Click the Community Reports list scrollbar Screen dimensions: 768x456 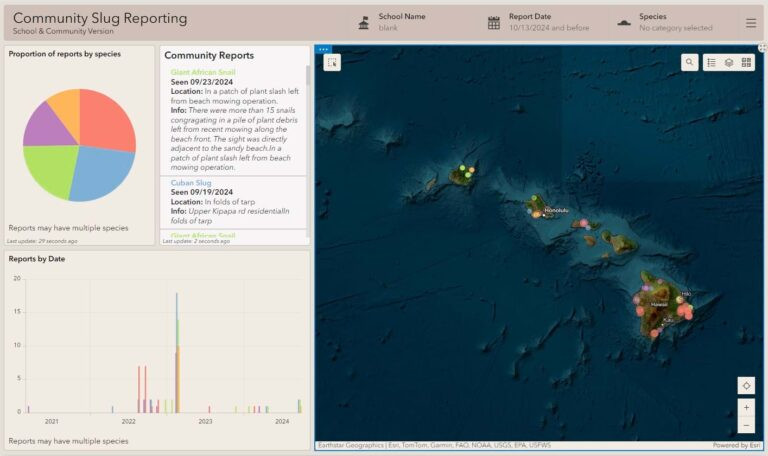coord(308,76)
